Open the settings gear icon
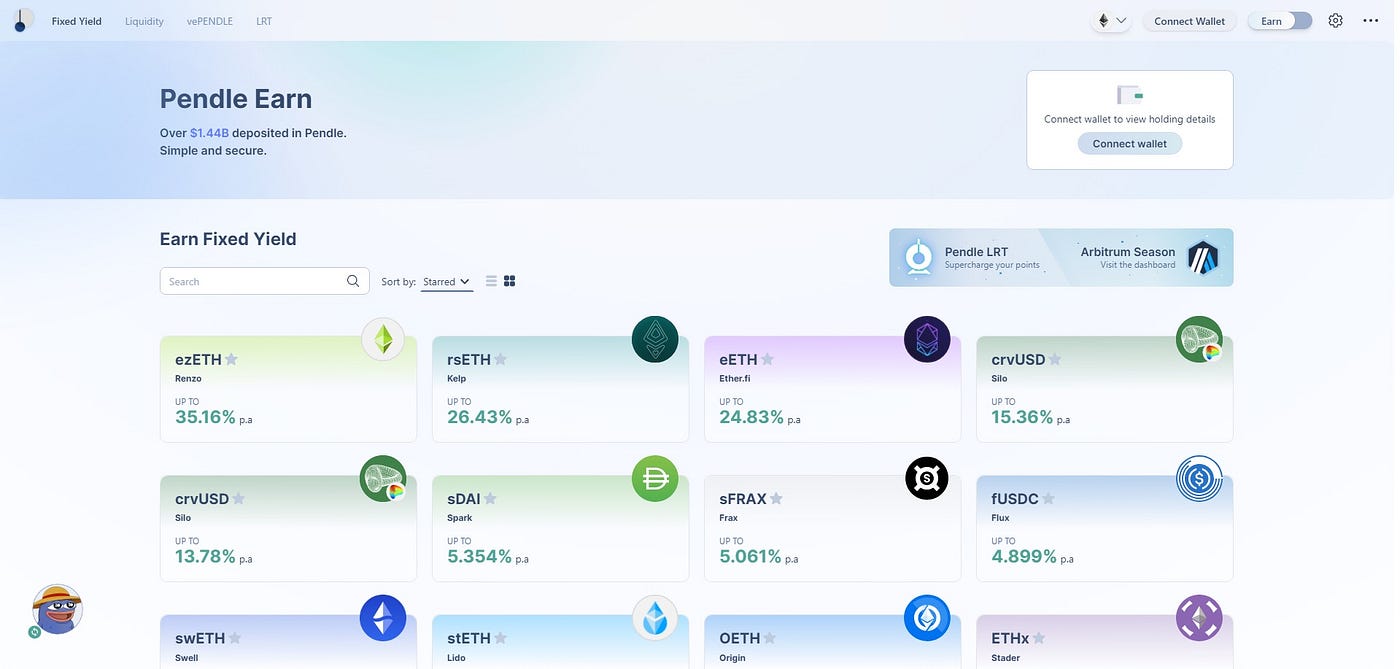1400x669 pixels. point(1335,21)
